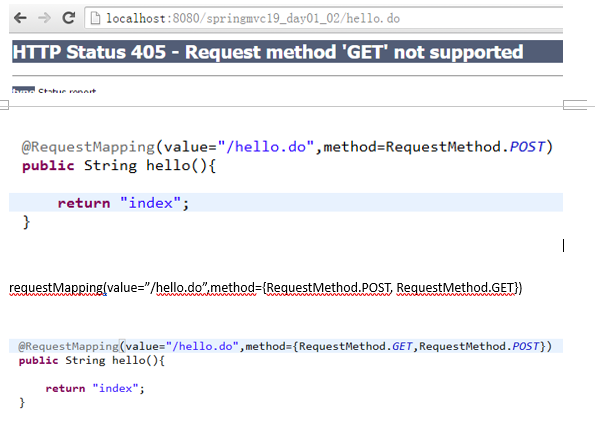The image size is (595, 428).
Task: Click the HTTP Status 405 heading
Action: tap(268, 52)
